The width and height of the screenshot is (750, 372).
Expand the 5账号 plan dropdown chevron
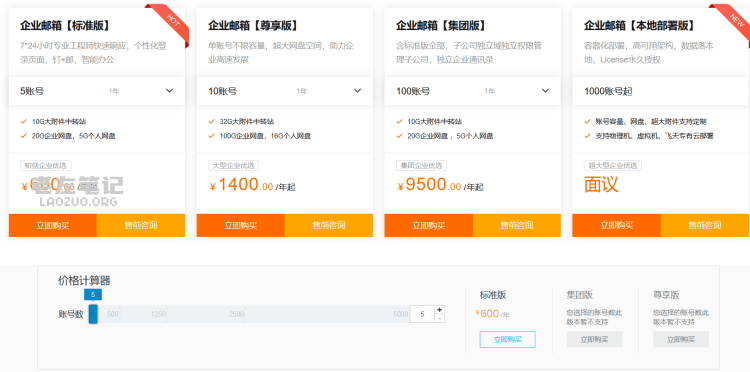169,91
